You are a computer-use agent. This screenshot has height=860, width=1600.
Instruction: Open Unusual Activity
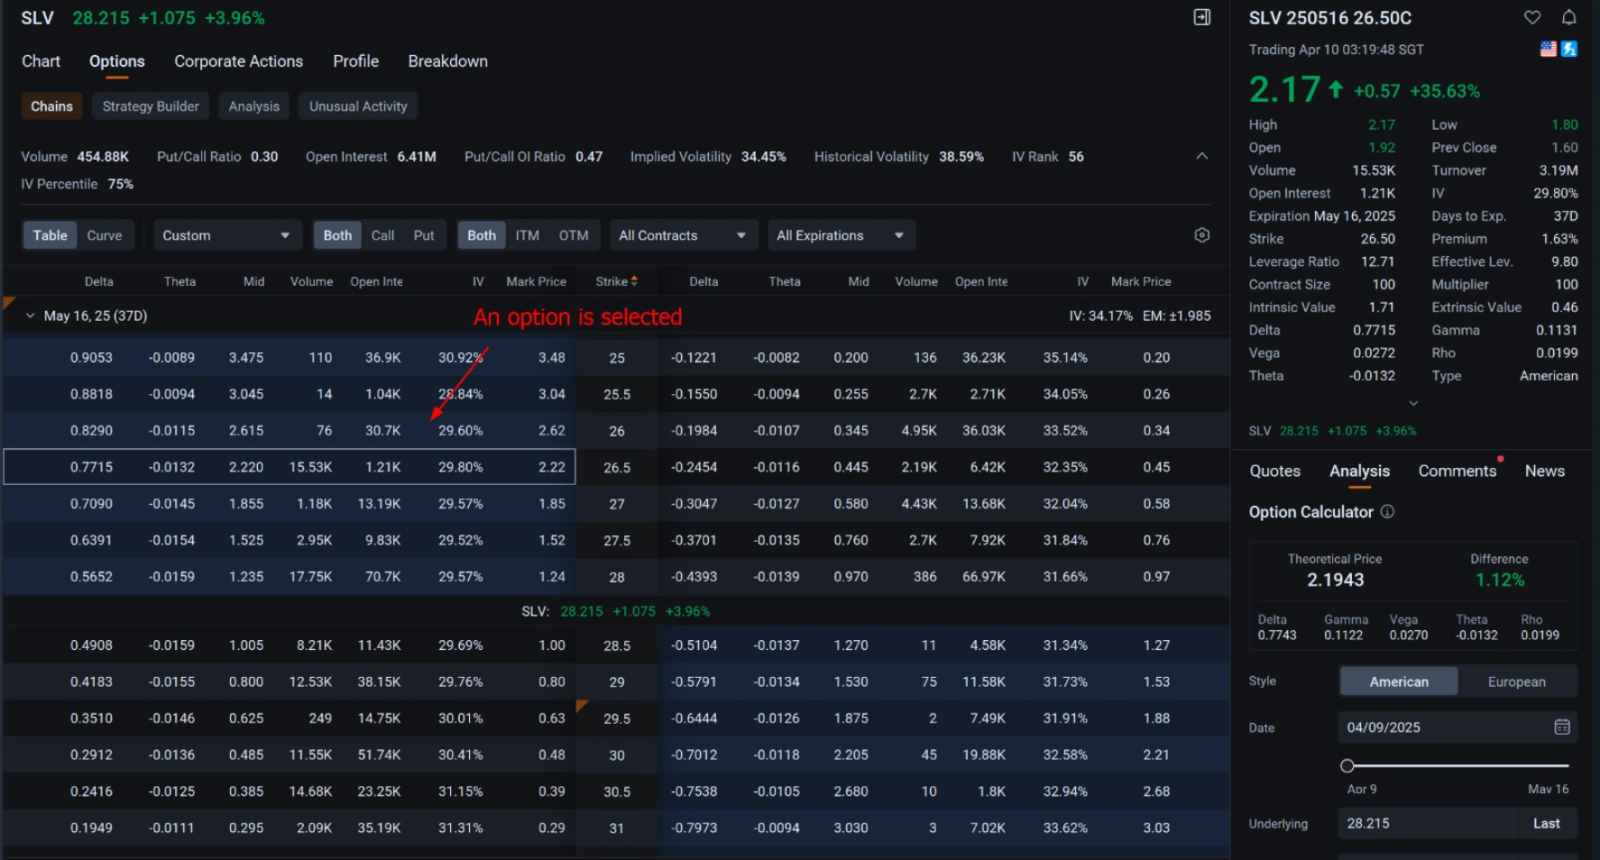[358, 106]
